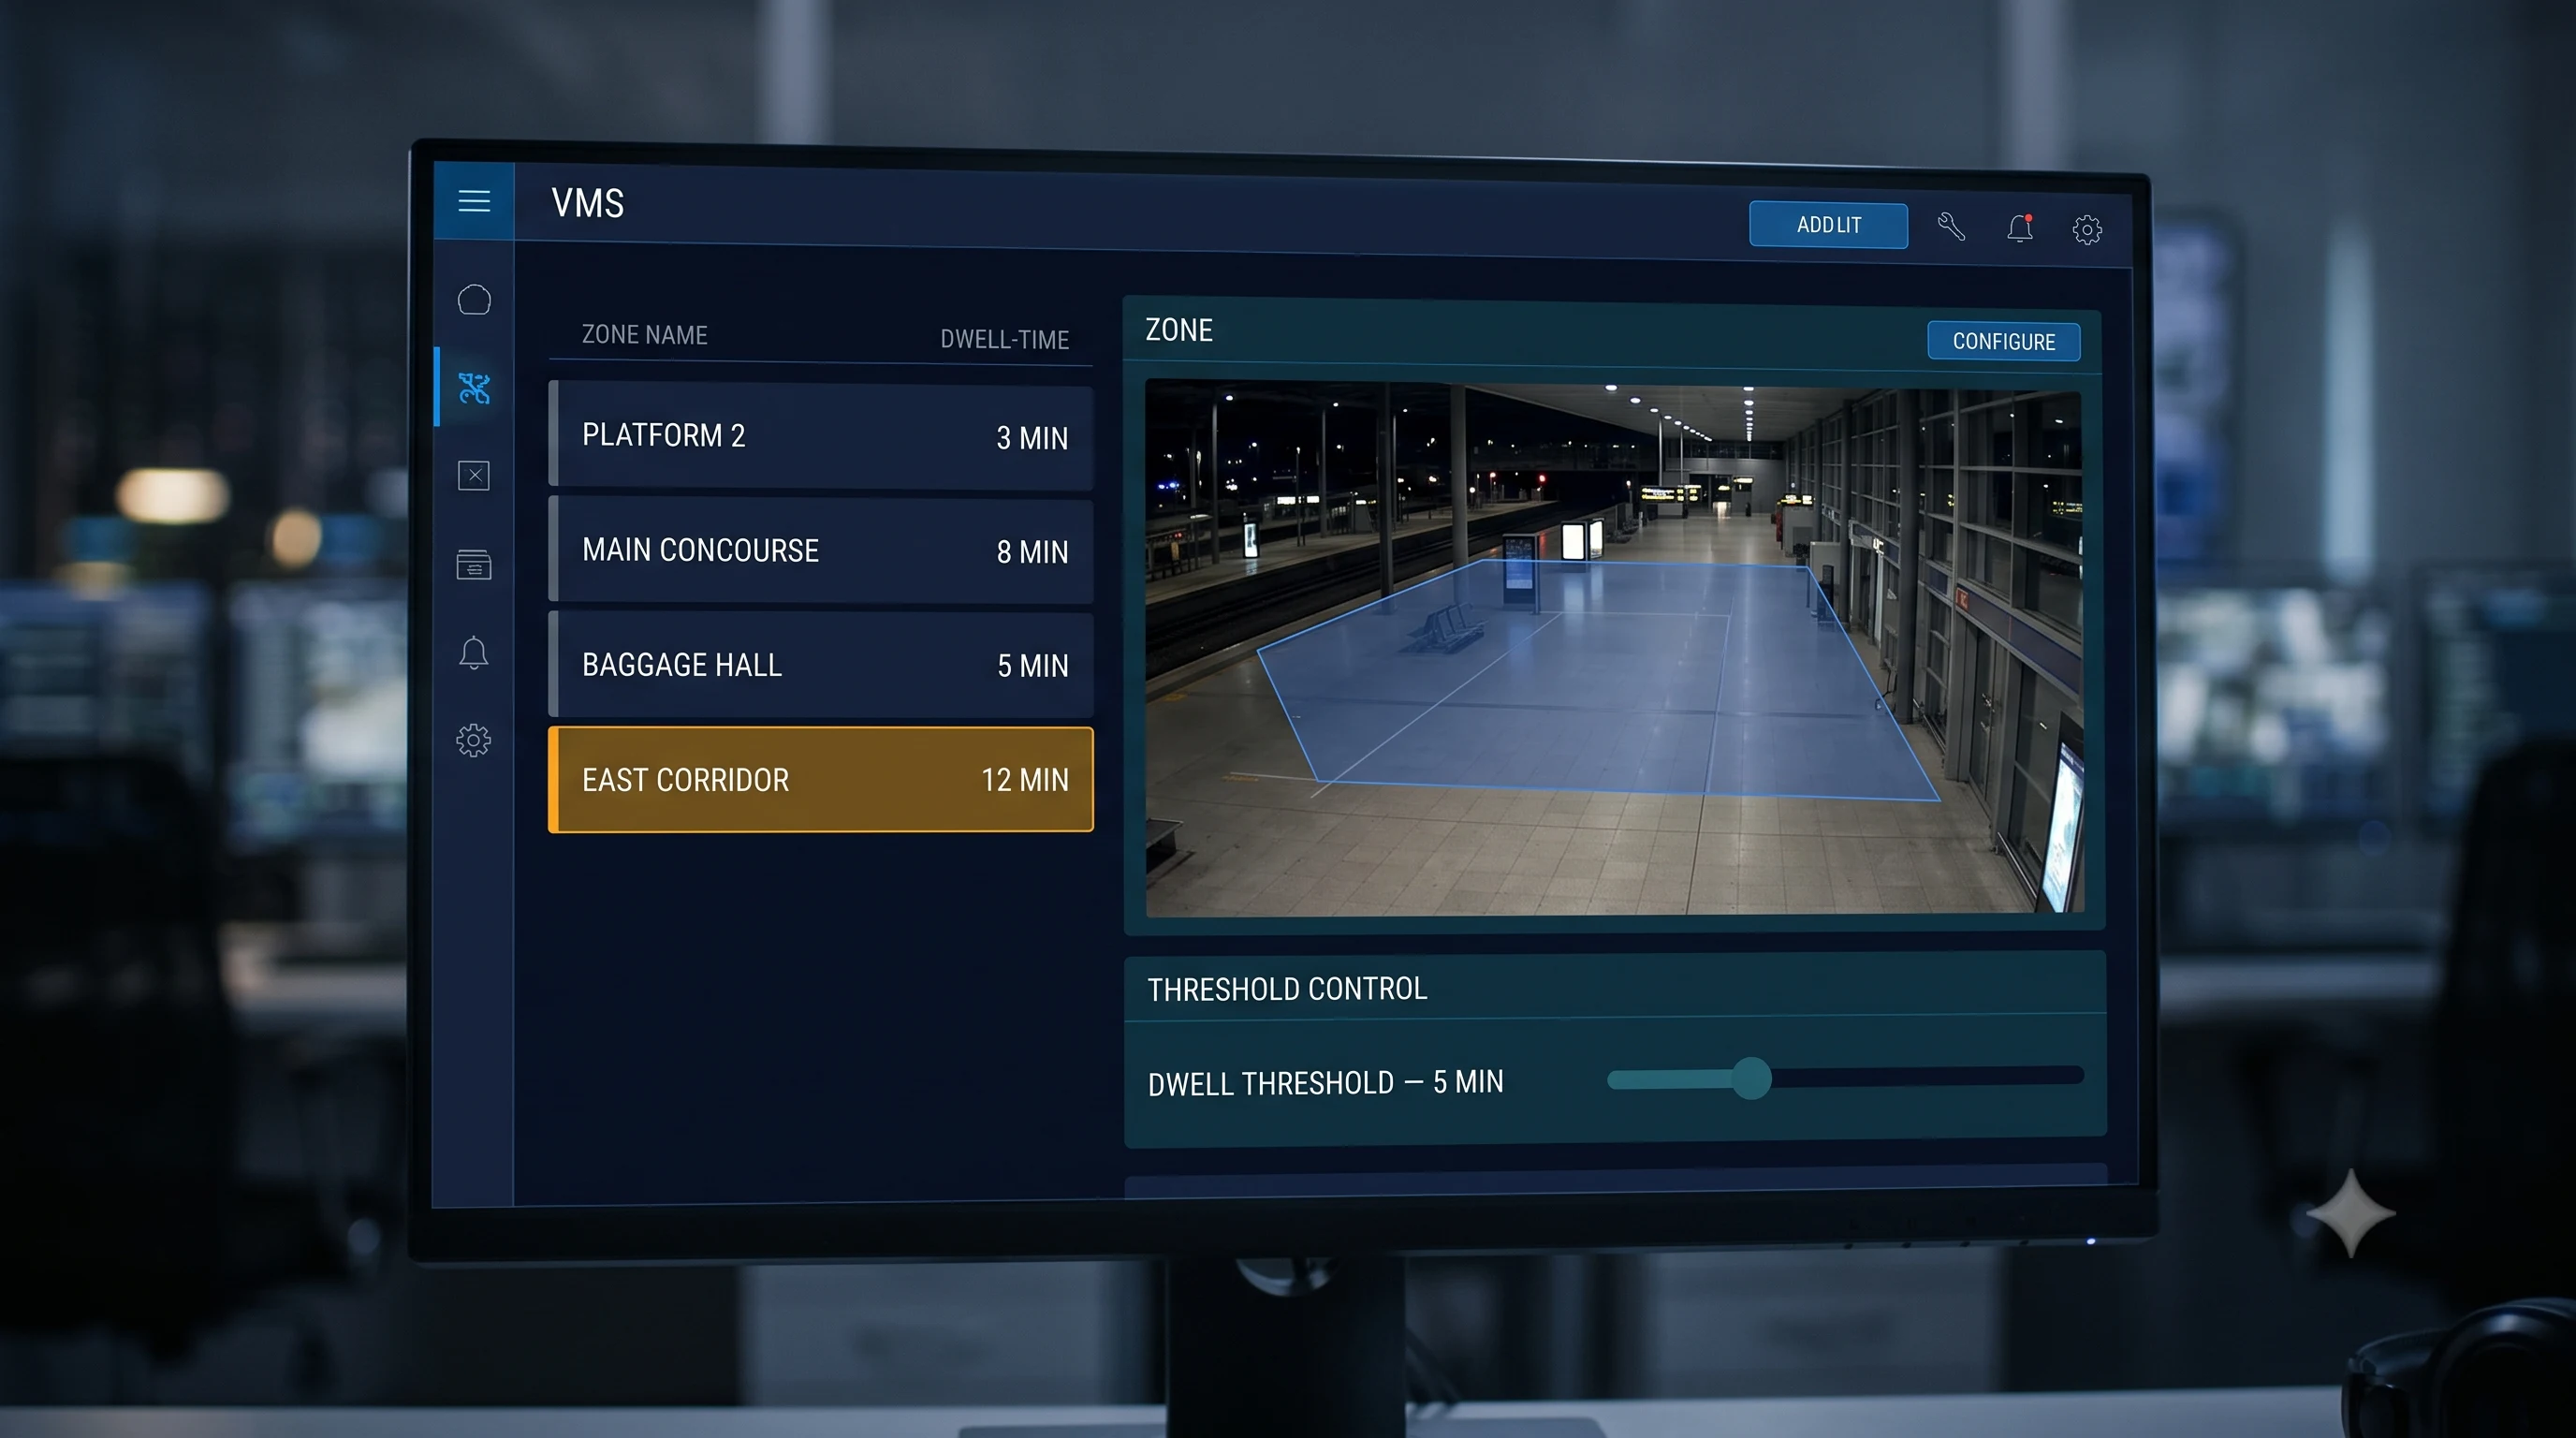Select the MAIN CONCOURSE zone row
The width and height of the screenshot is (2576, 1438).
tap(821, 550)
